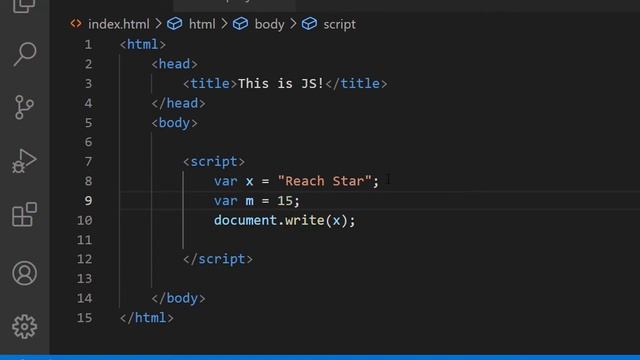Select html element in the breadcrumb
This screenshot has height=360, width=640.
[x=202, y=24]
